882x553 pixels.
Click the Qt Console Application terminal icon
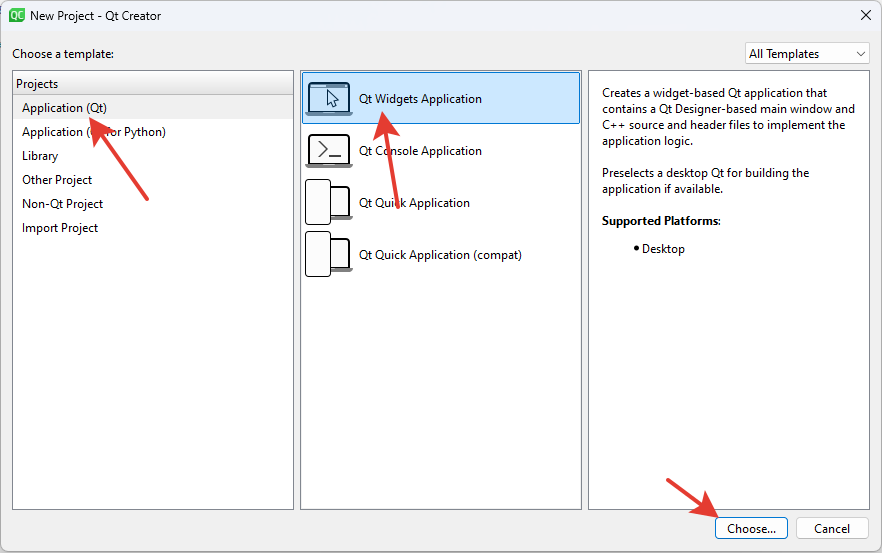(x=329, y=150)
